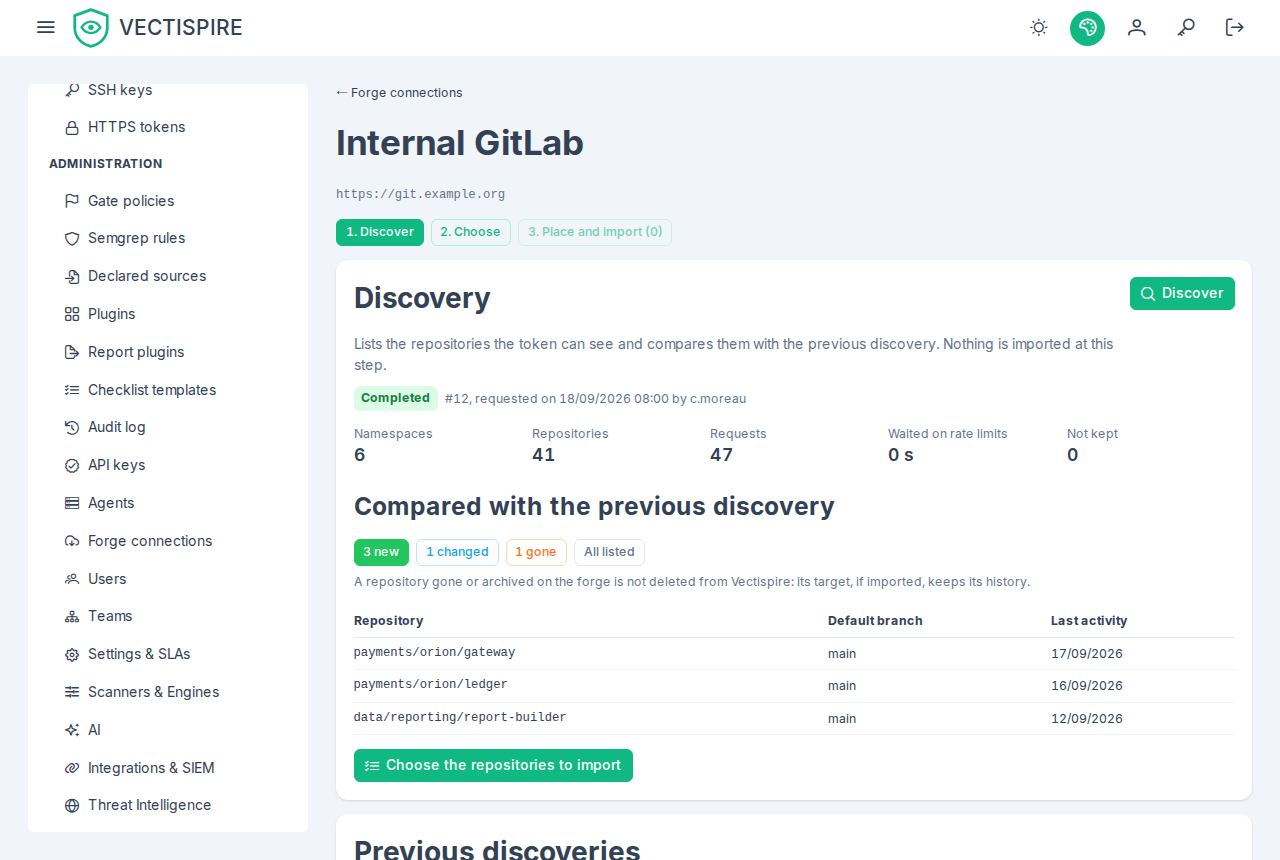Open the hamburger navigation menu
This screenshot has width=1280, height=860.
pos(46,27)
